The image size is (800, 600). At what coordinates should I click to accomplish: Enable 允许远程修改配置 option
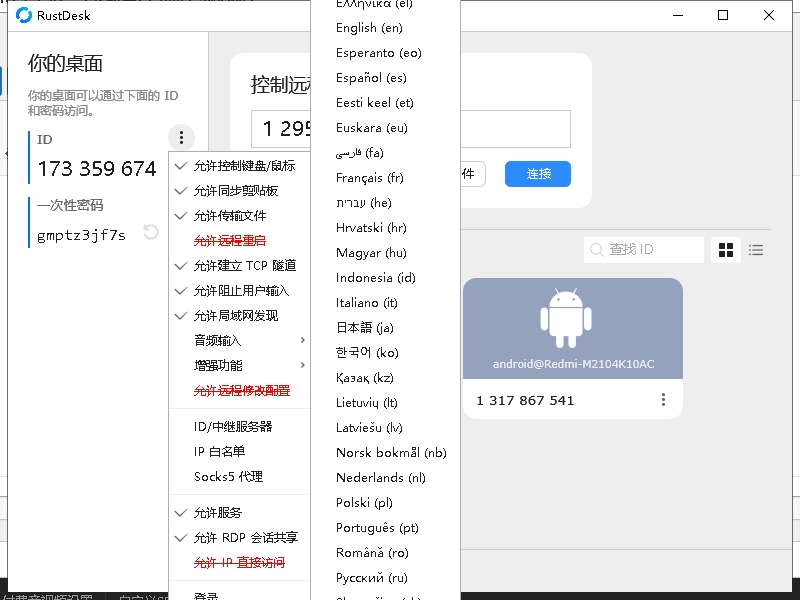240,391
